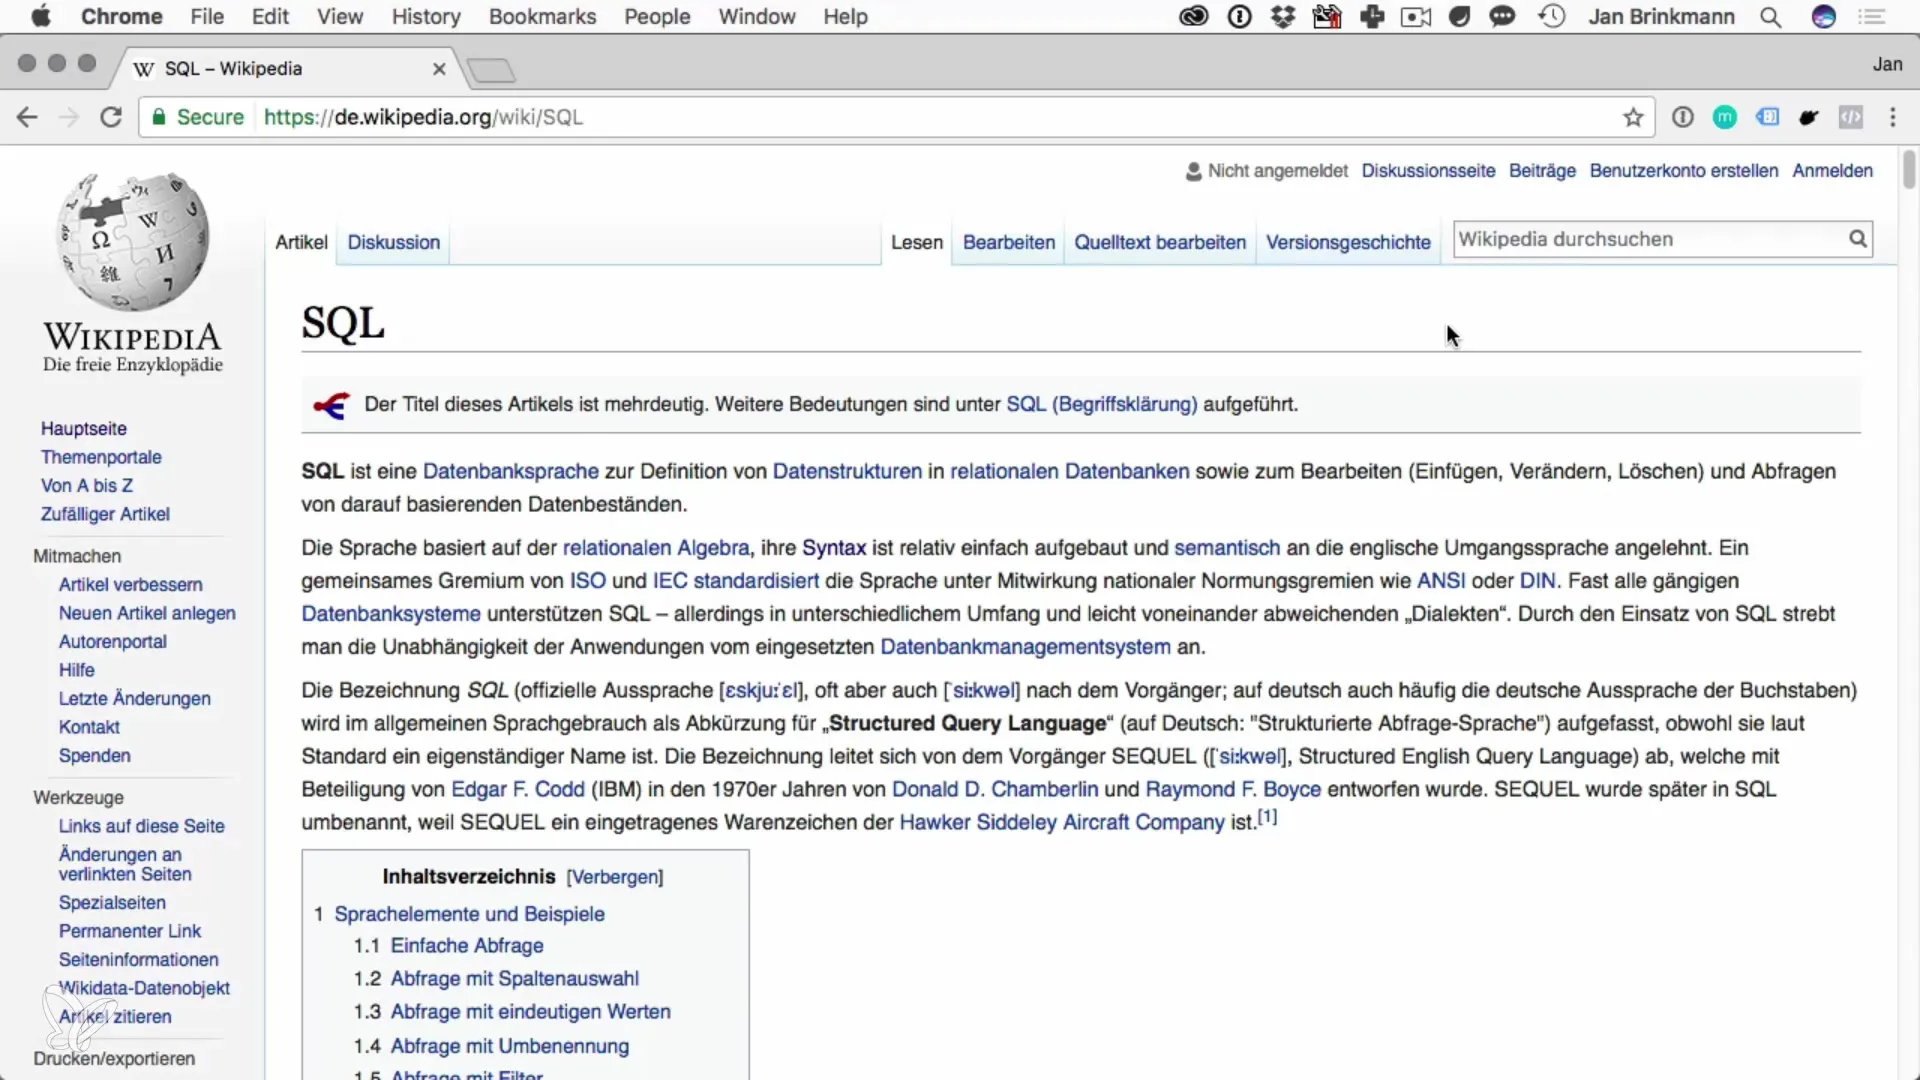Bookmark the page with the star icon

click(x=1633, y=117)
